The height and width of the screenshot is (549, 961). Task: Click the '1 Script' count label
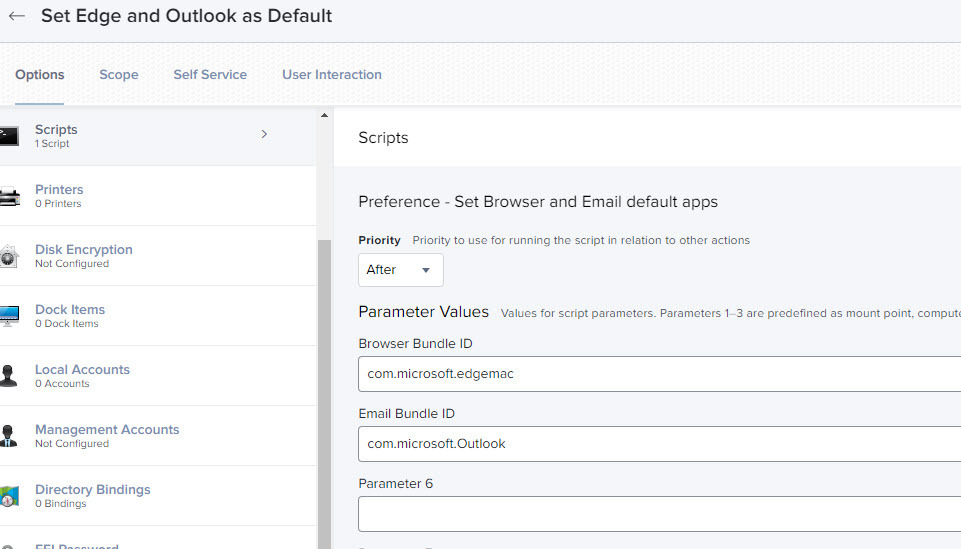coord(52,144)
